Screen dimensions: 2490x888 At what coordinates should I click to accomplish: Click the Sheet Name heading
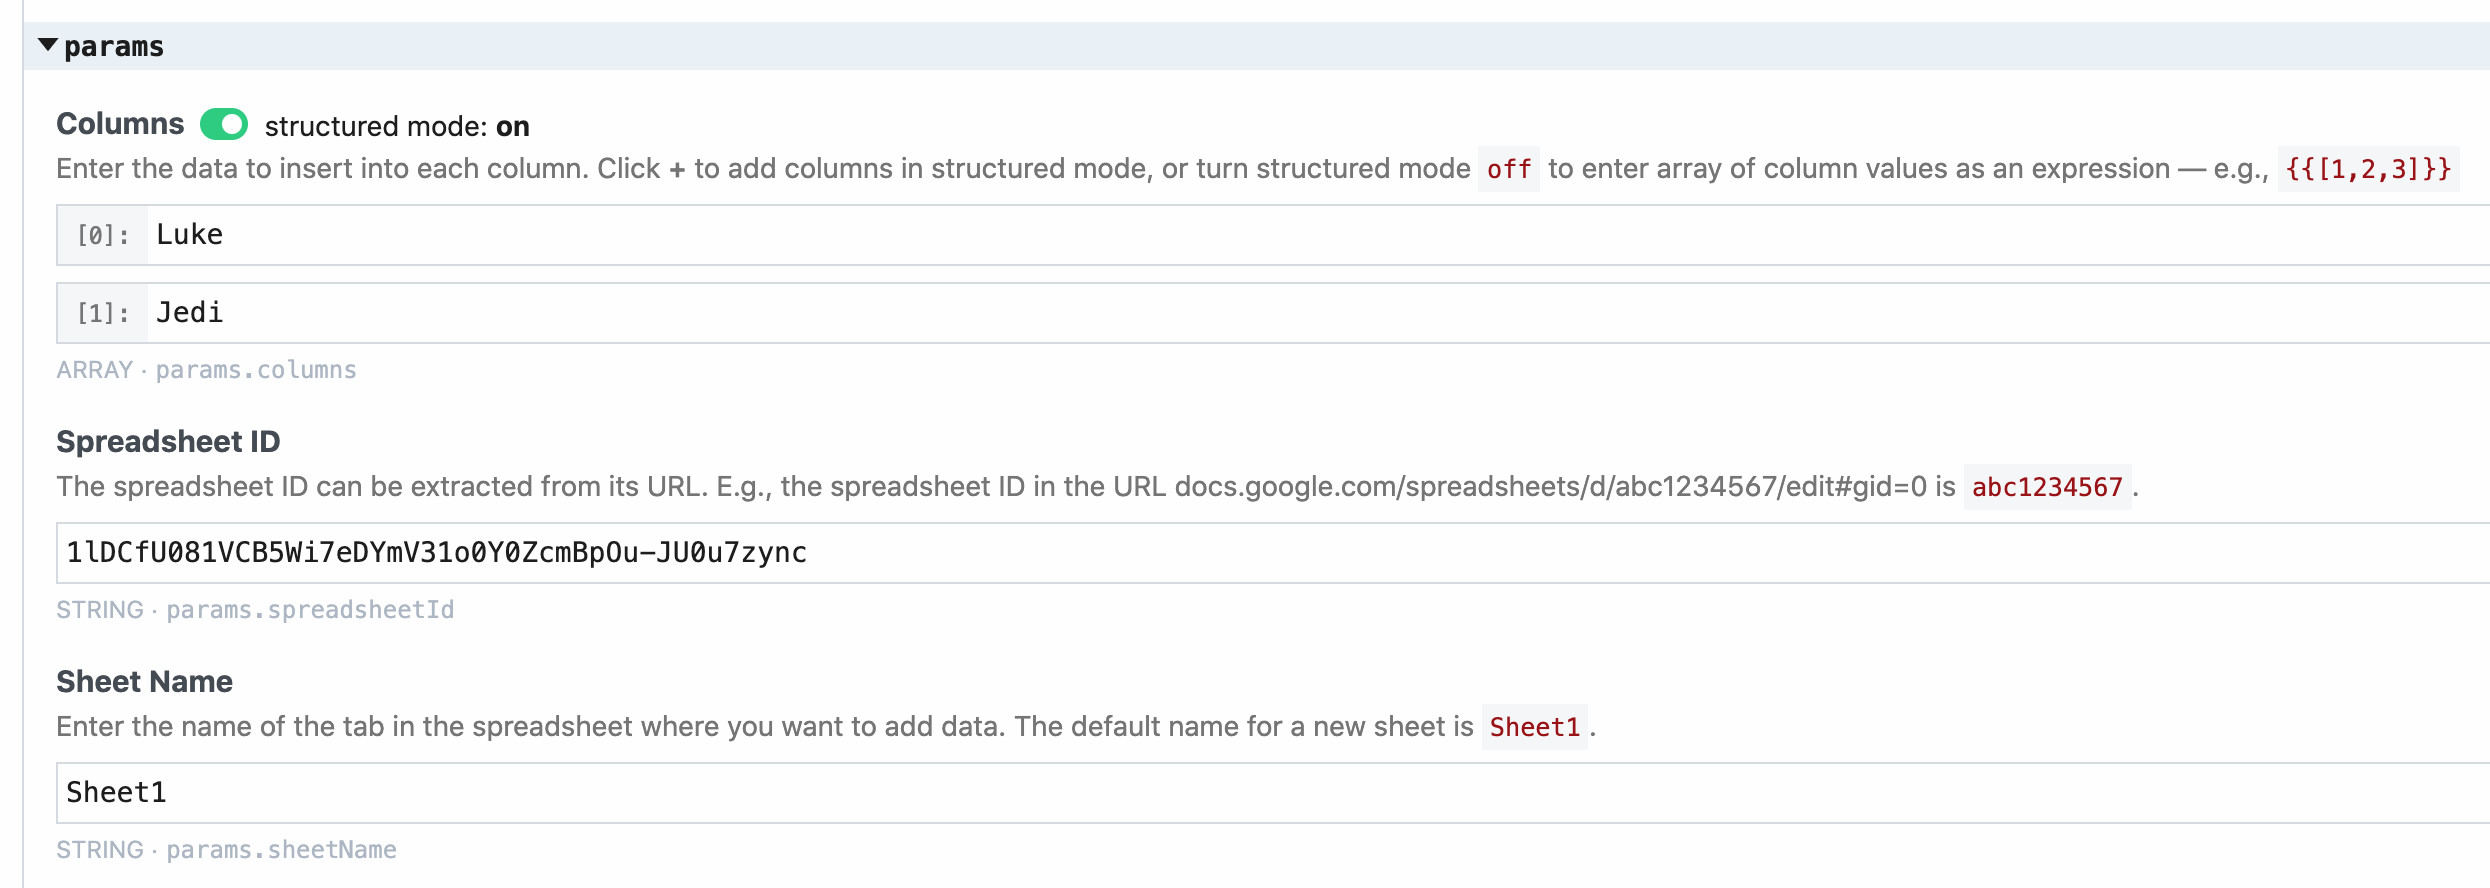click(144, 681)
